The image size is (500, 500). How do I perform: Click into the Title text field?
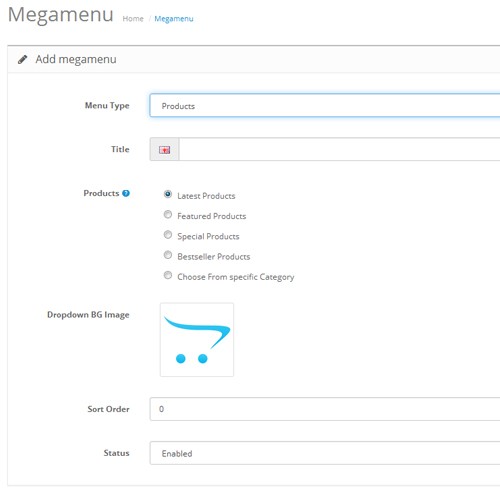click(x=339, y=149)
